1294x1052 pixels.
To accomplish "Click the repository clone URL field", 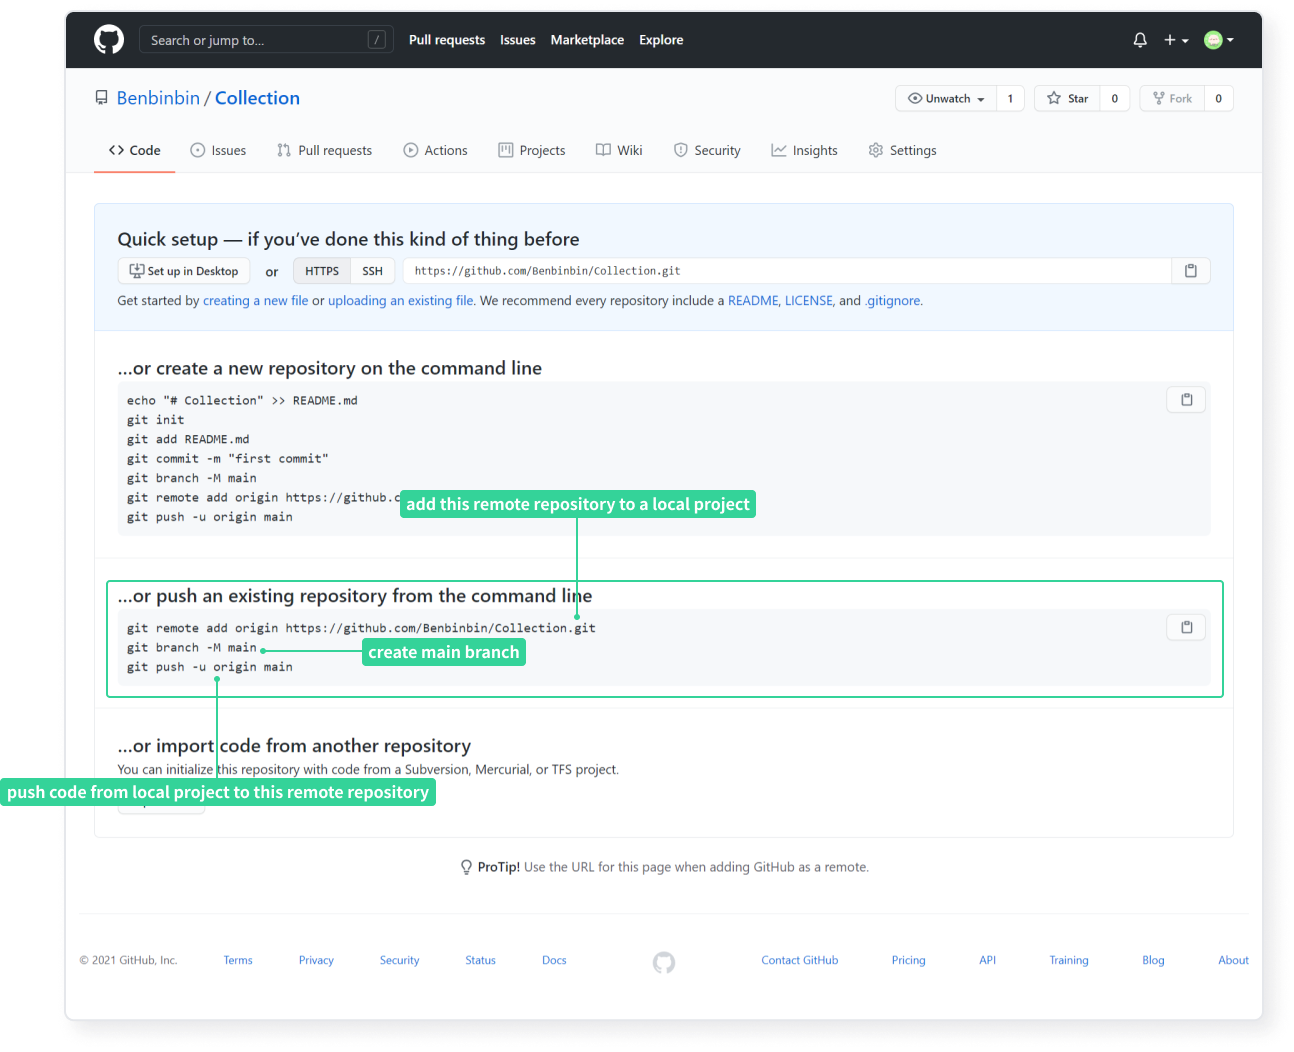I will pos(787,271).
